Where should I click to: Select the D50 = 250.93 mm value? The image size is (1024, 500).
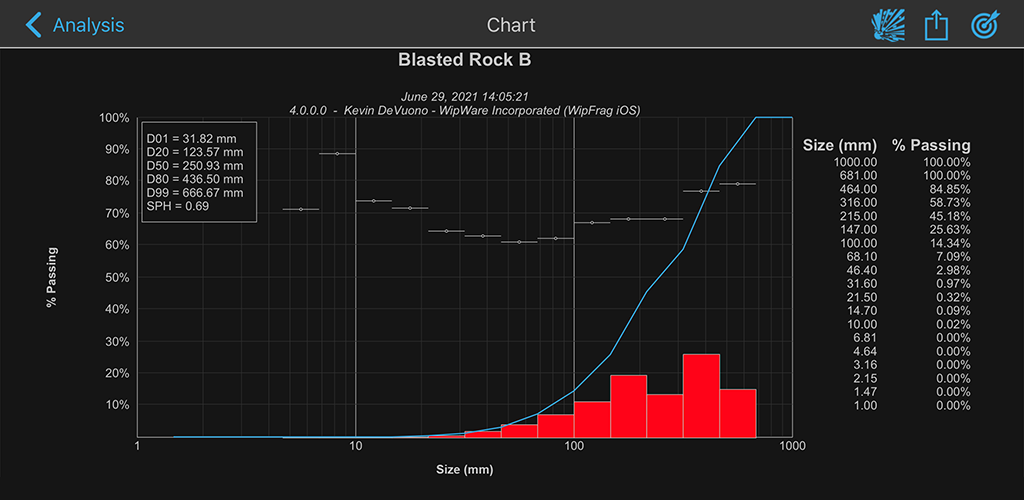(194, 166)
